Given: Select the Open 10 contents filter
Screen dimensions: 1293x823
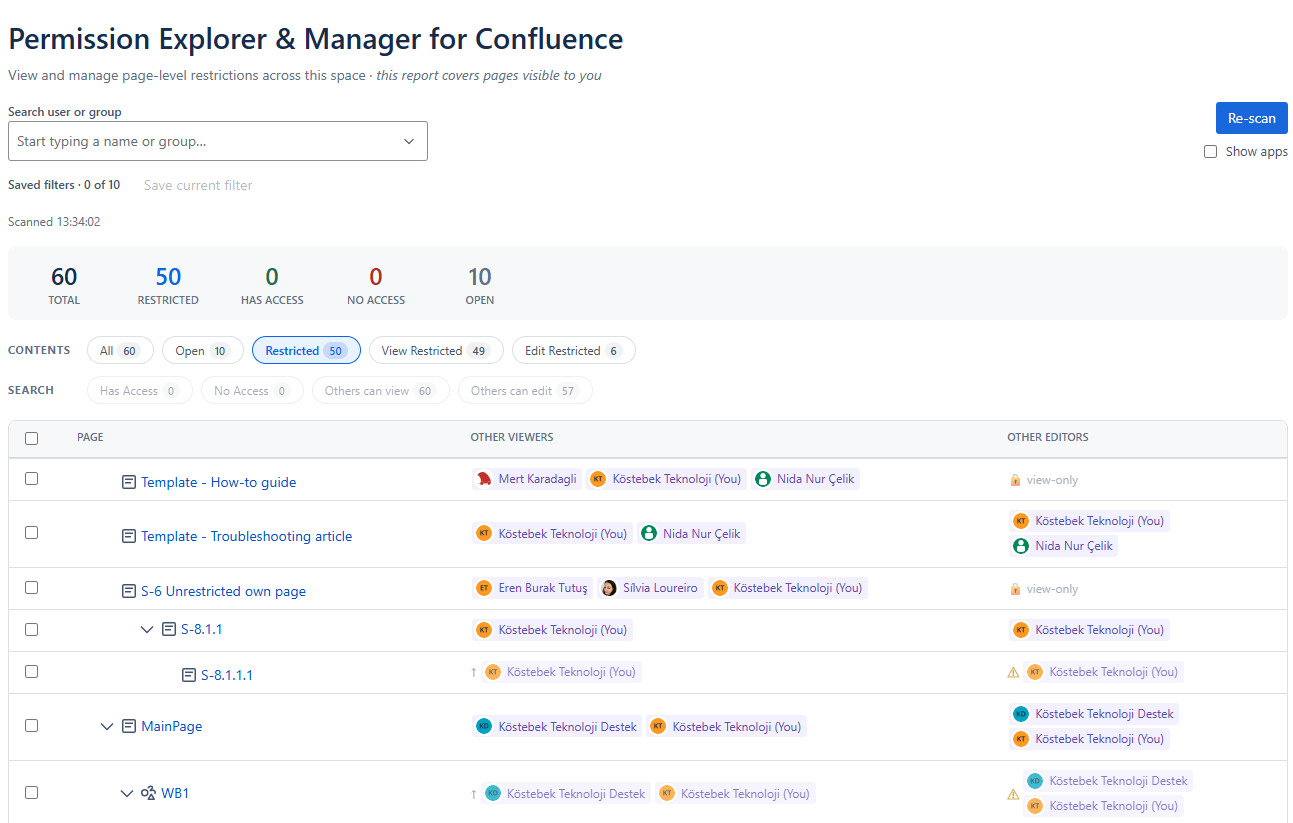Looking at the screenshot, I should tap(202, 351).
